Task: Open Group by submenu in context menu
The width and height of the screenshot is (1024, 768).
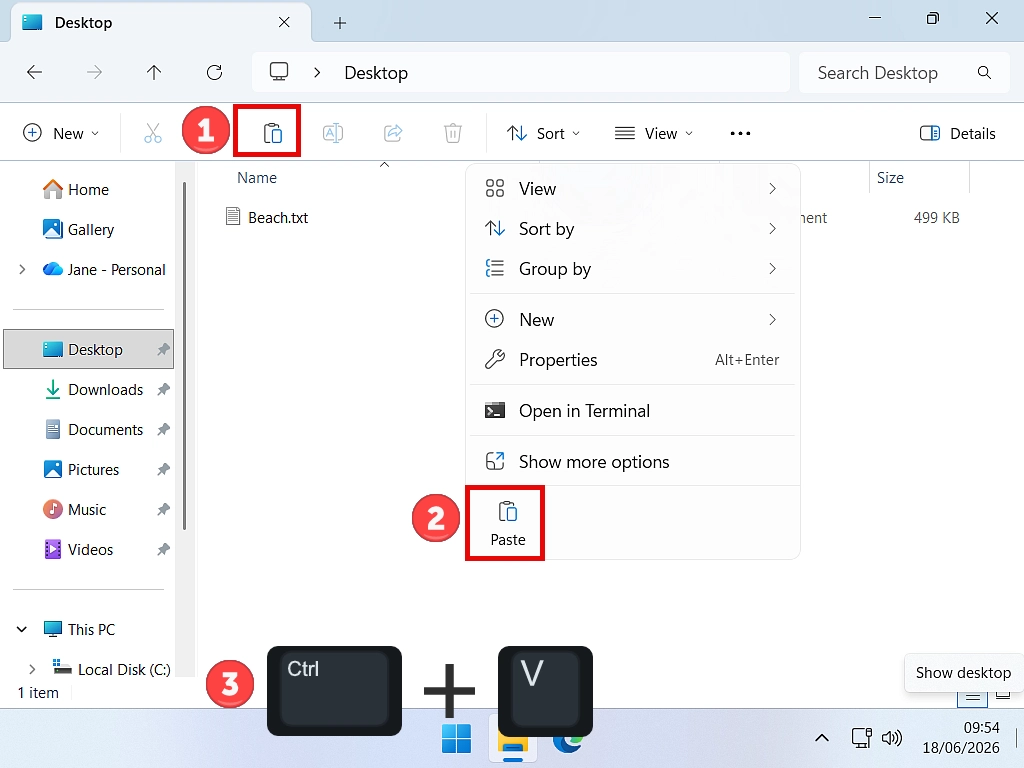Action: click(x=632, y=268)
